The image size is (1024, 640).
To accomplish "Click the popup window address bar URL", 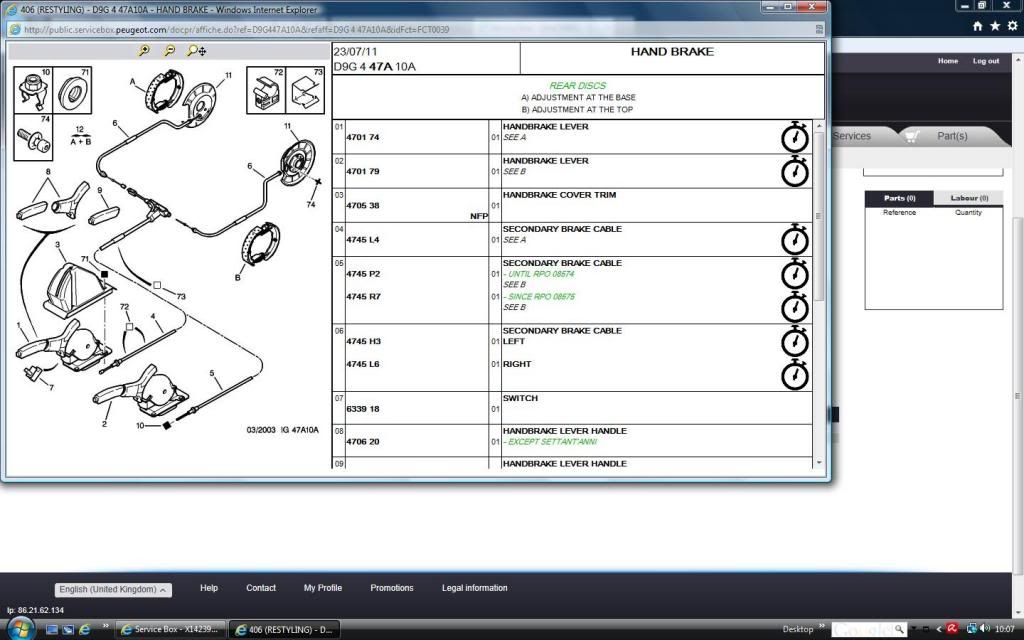I will (x=236, y=29).
